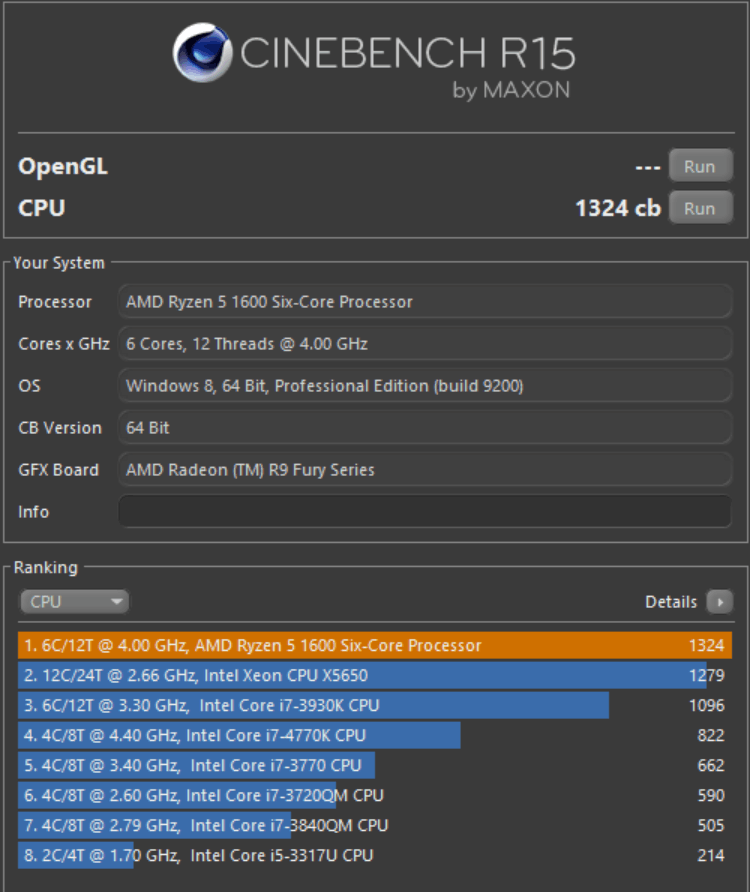Click the Details arrow icon button

click(x=720, y=602)
